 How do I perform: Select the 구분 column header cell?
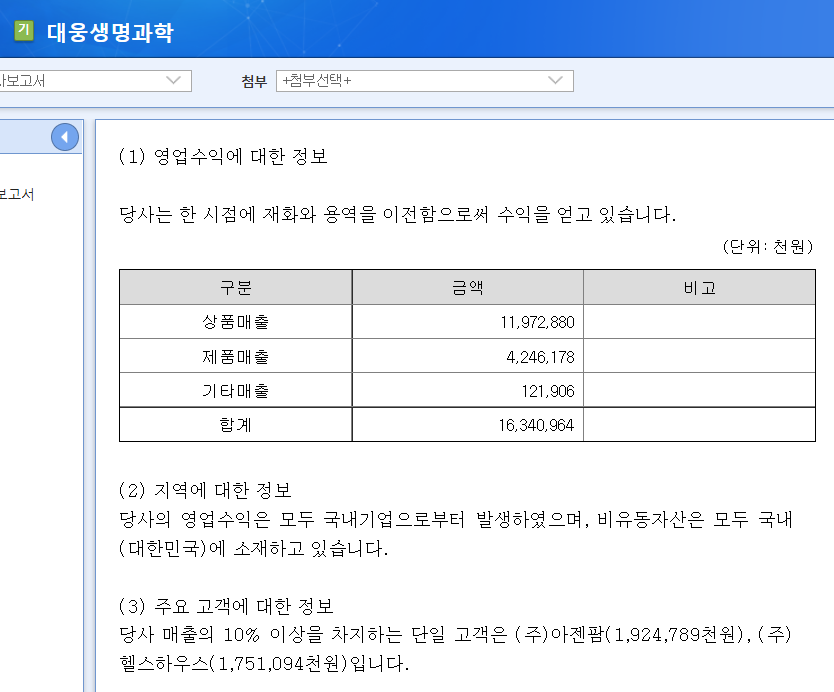coord(235,287)
